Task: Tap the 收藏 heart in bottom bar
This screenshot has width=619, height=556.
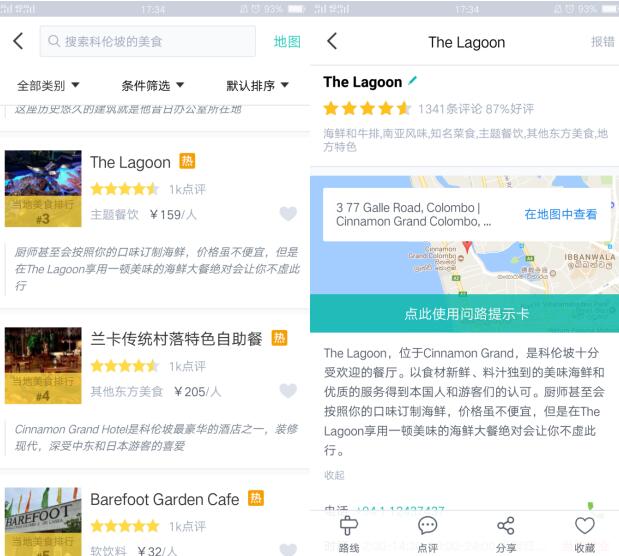Action: click(x=584, y=535)
